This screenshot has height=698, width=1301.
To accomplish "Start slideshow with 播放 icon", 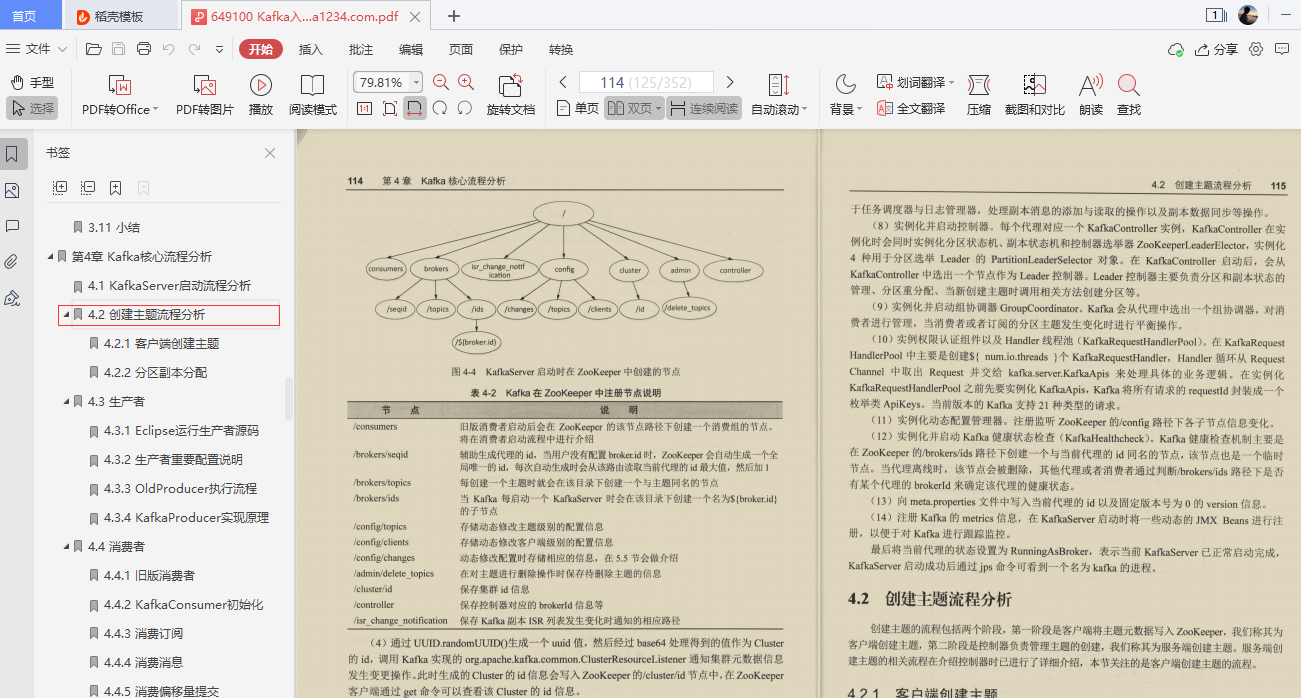I will point(261,96).
